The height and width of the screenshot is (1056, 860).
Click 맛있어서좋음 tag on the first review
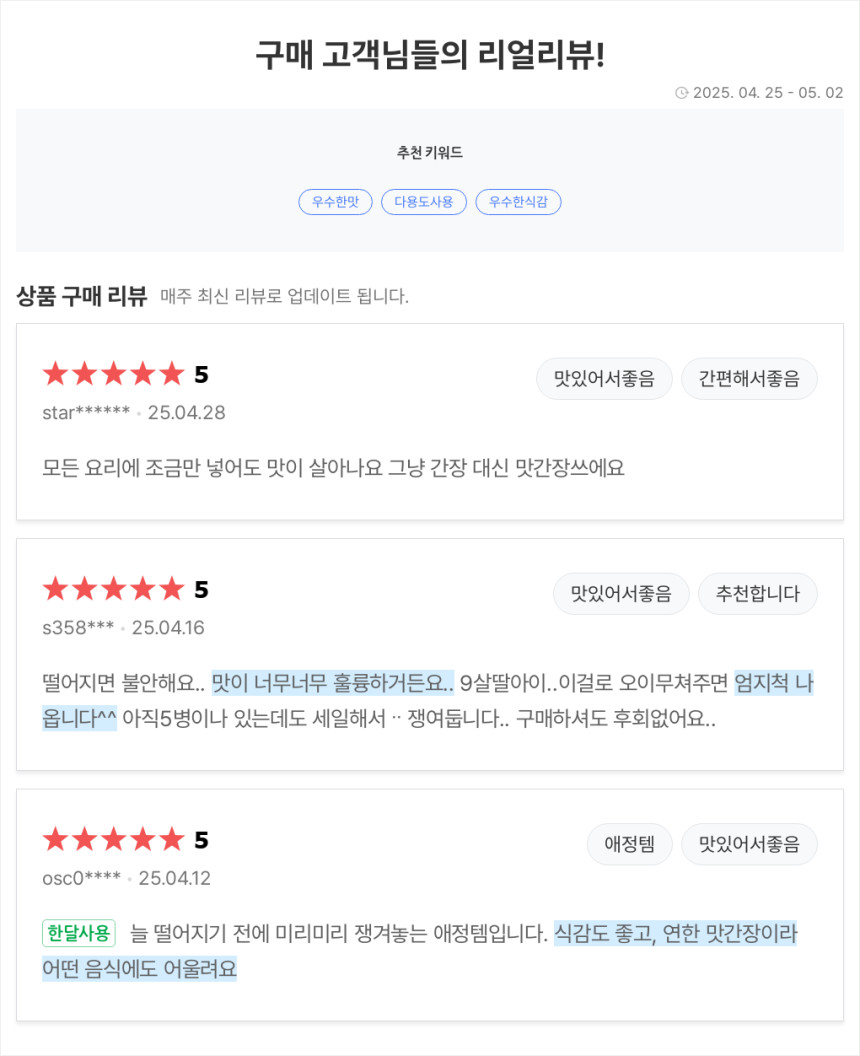(x=604, y=378)
